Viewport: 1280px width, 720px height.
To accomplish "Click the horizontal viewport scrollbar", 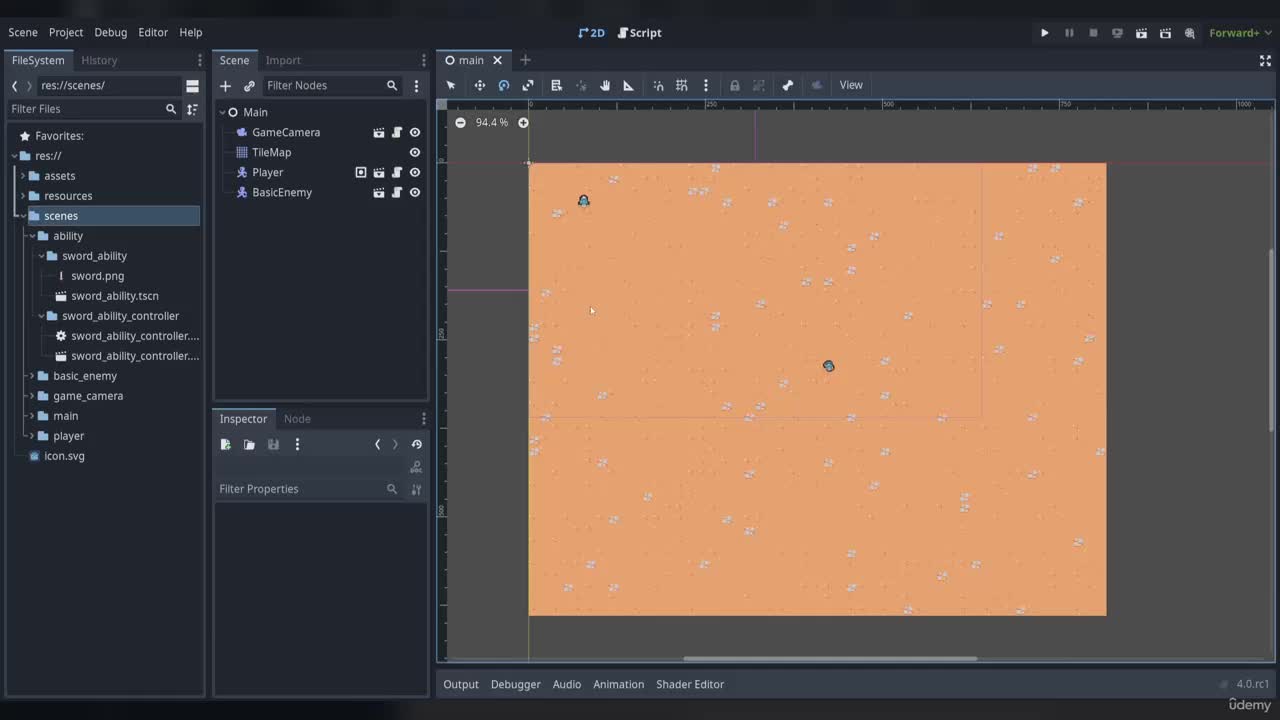I will pos(830,658).
